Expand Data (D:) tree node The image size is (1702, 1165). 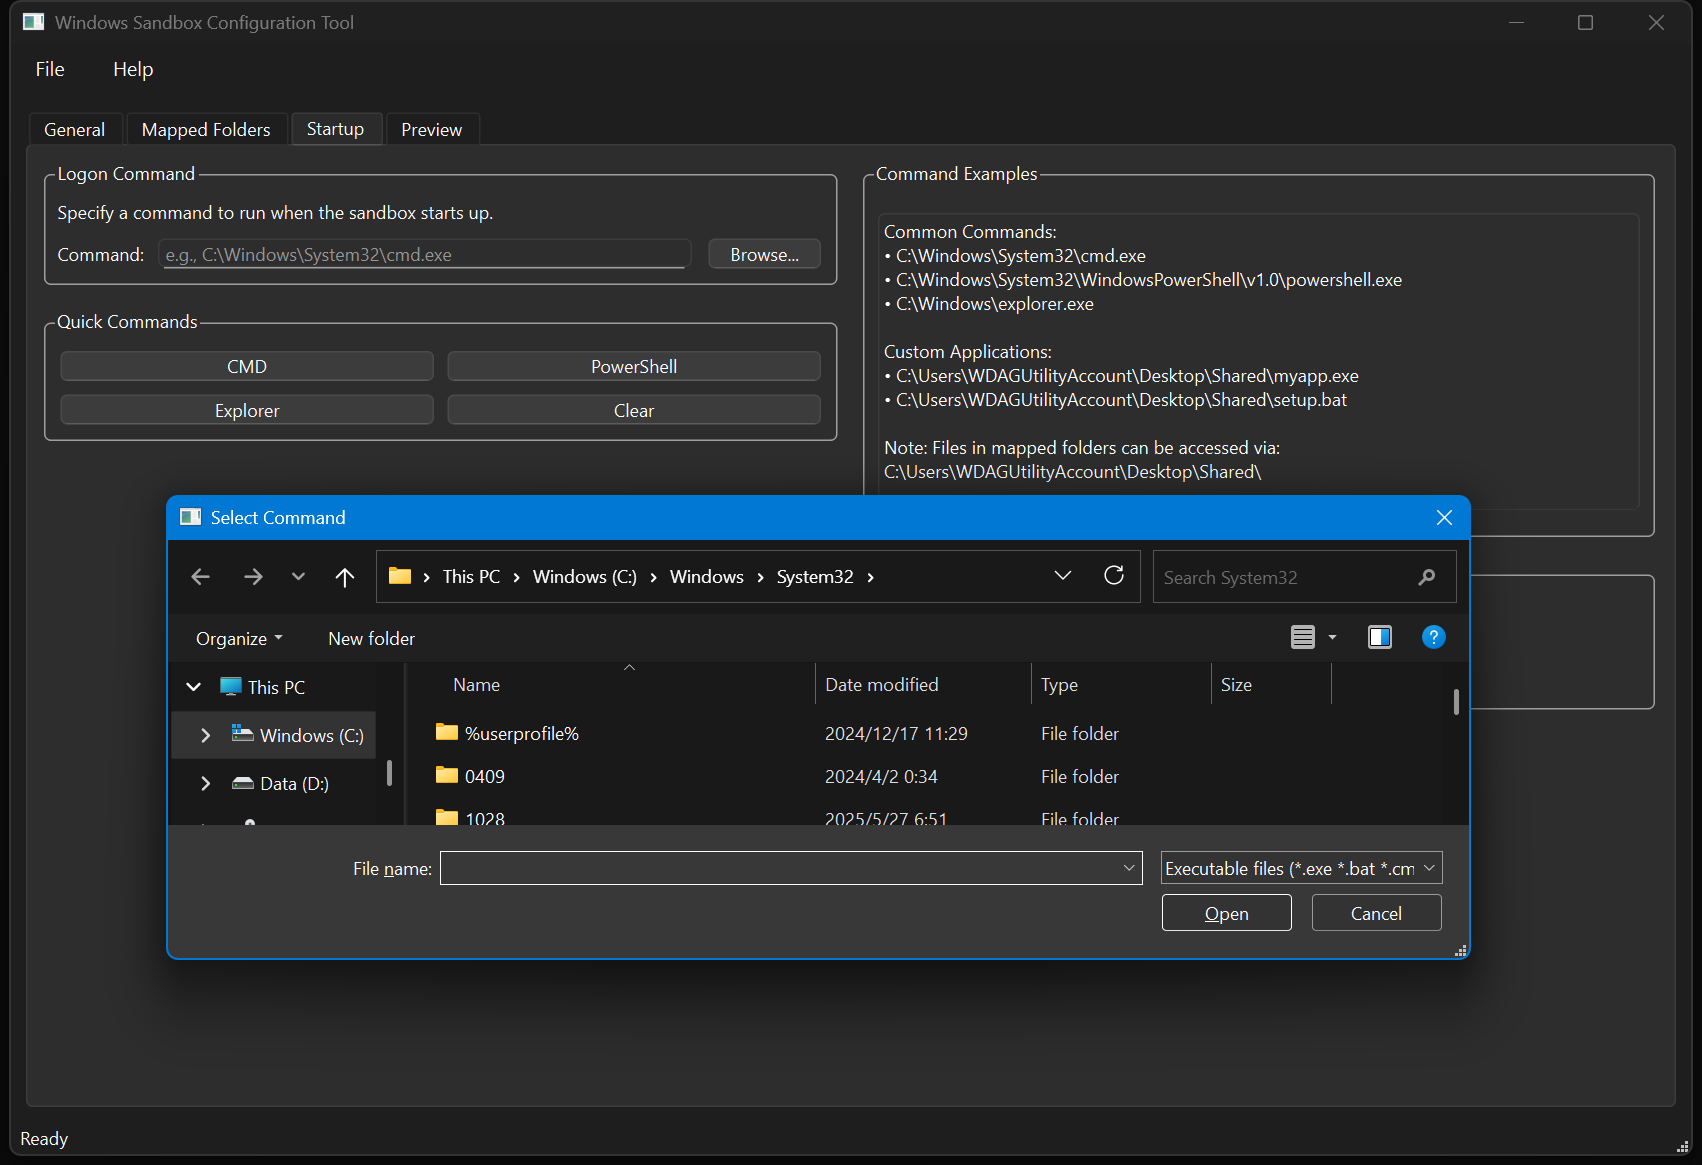click(205, 783)
